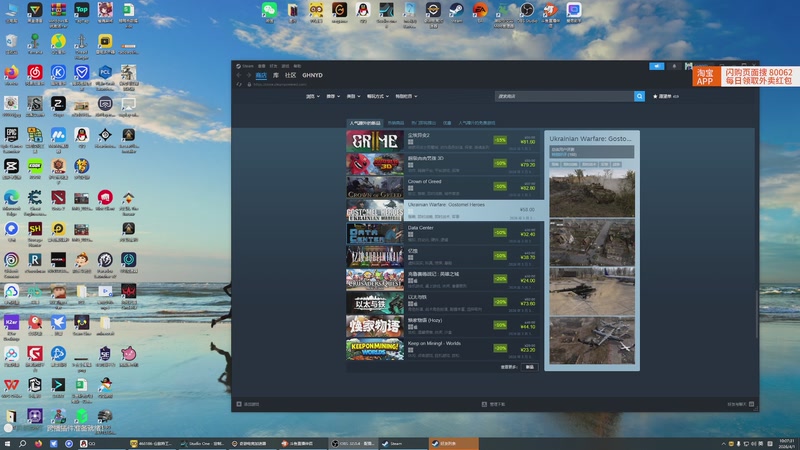Open the red character 3D game entry
Screen dimensions: 800x450
pos(443,164)
